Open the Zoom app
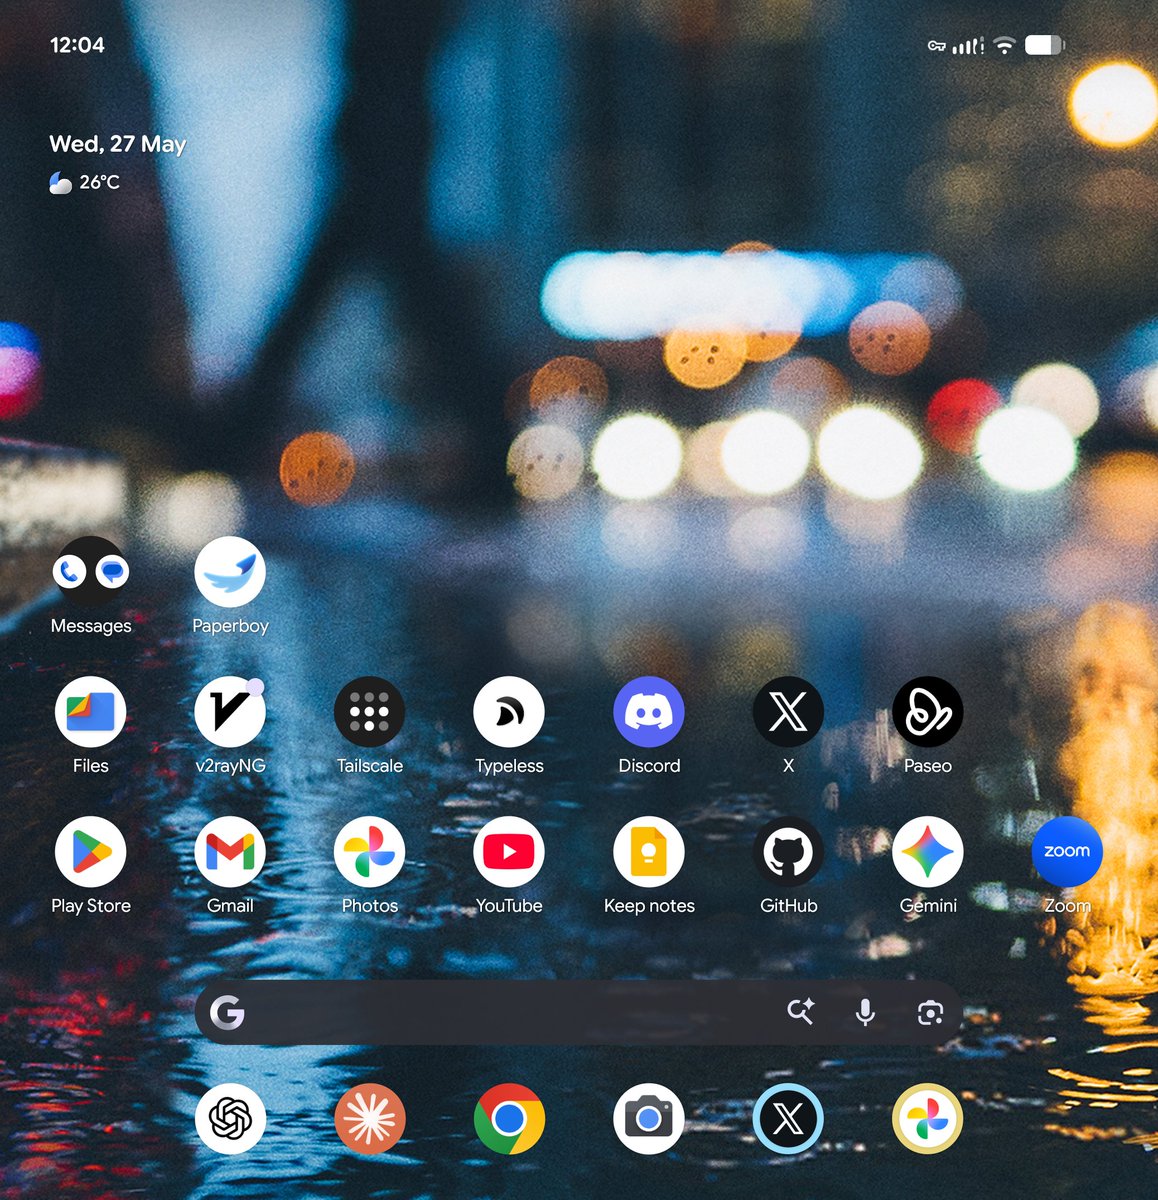Viewport: 1158px width, 1200px height. click(1067, 852)
